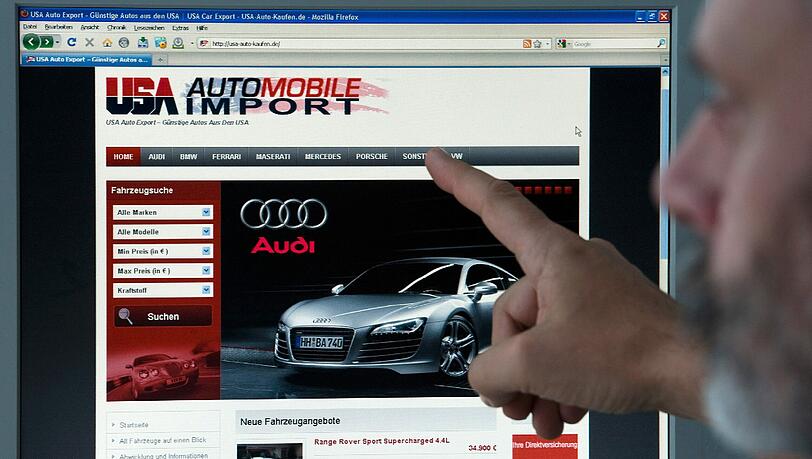Bookmark this page with the star icon
This screenshot has height=459, width=812.
click(537, 44)
